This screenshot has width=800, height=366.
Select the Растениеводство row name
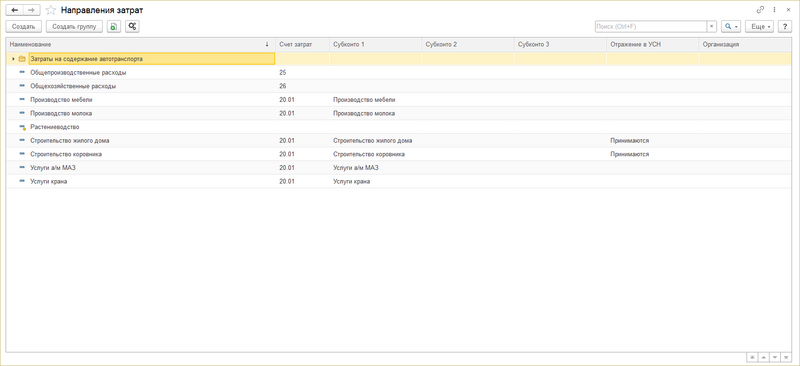55,127
